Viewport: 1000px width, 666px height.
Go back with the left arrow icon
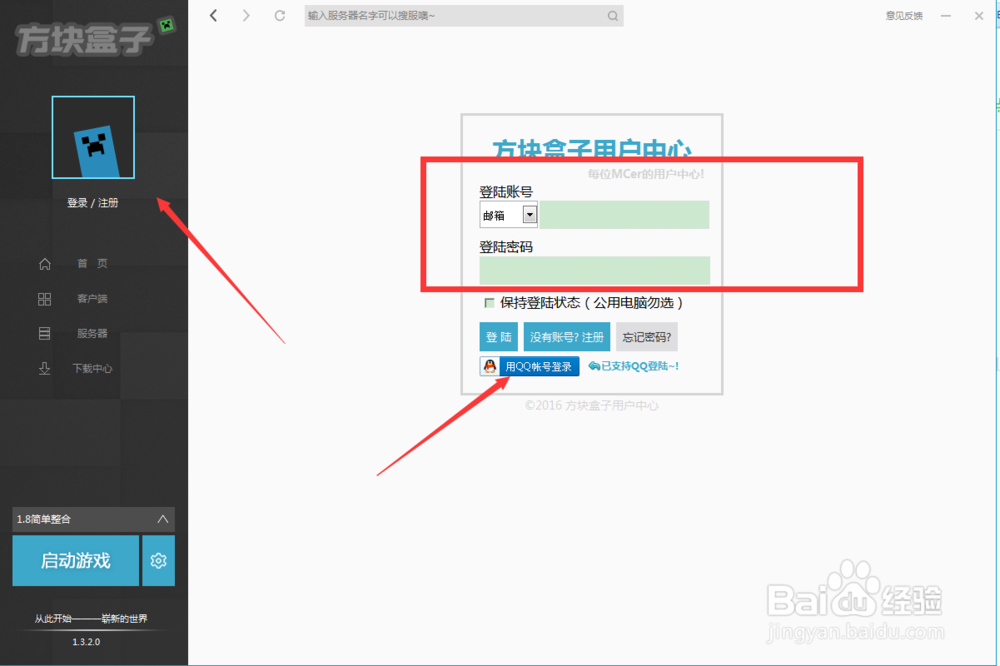click(x=214, y=15)
